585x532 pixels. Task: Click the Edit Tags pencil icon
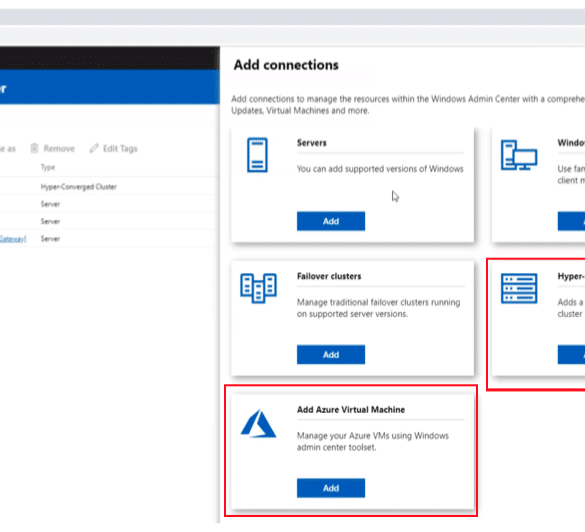pos(94,148)
